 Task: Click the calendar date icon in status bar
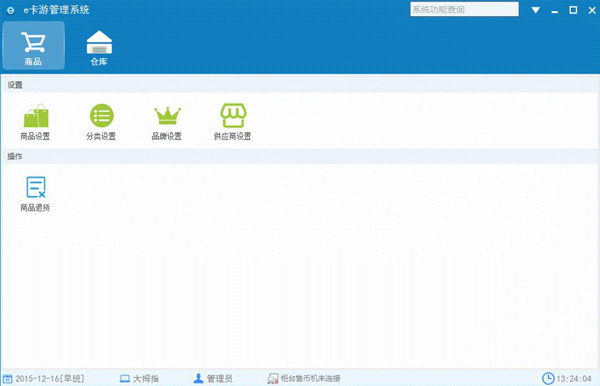coord(7,379)
